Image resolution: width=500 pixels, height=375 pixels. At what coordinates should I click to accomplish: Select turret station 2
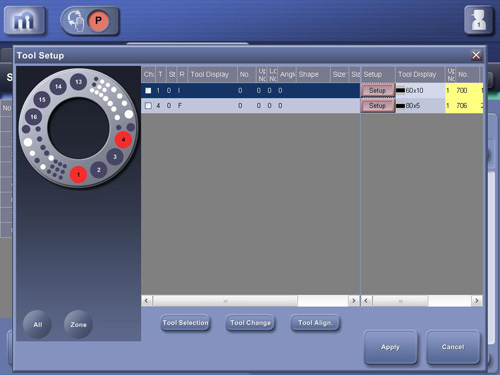pyautogui.click(x=99, y=170)
